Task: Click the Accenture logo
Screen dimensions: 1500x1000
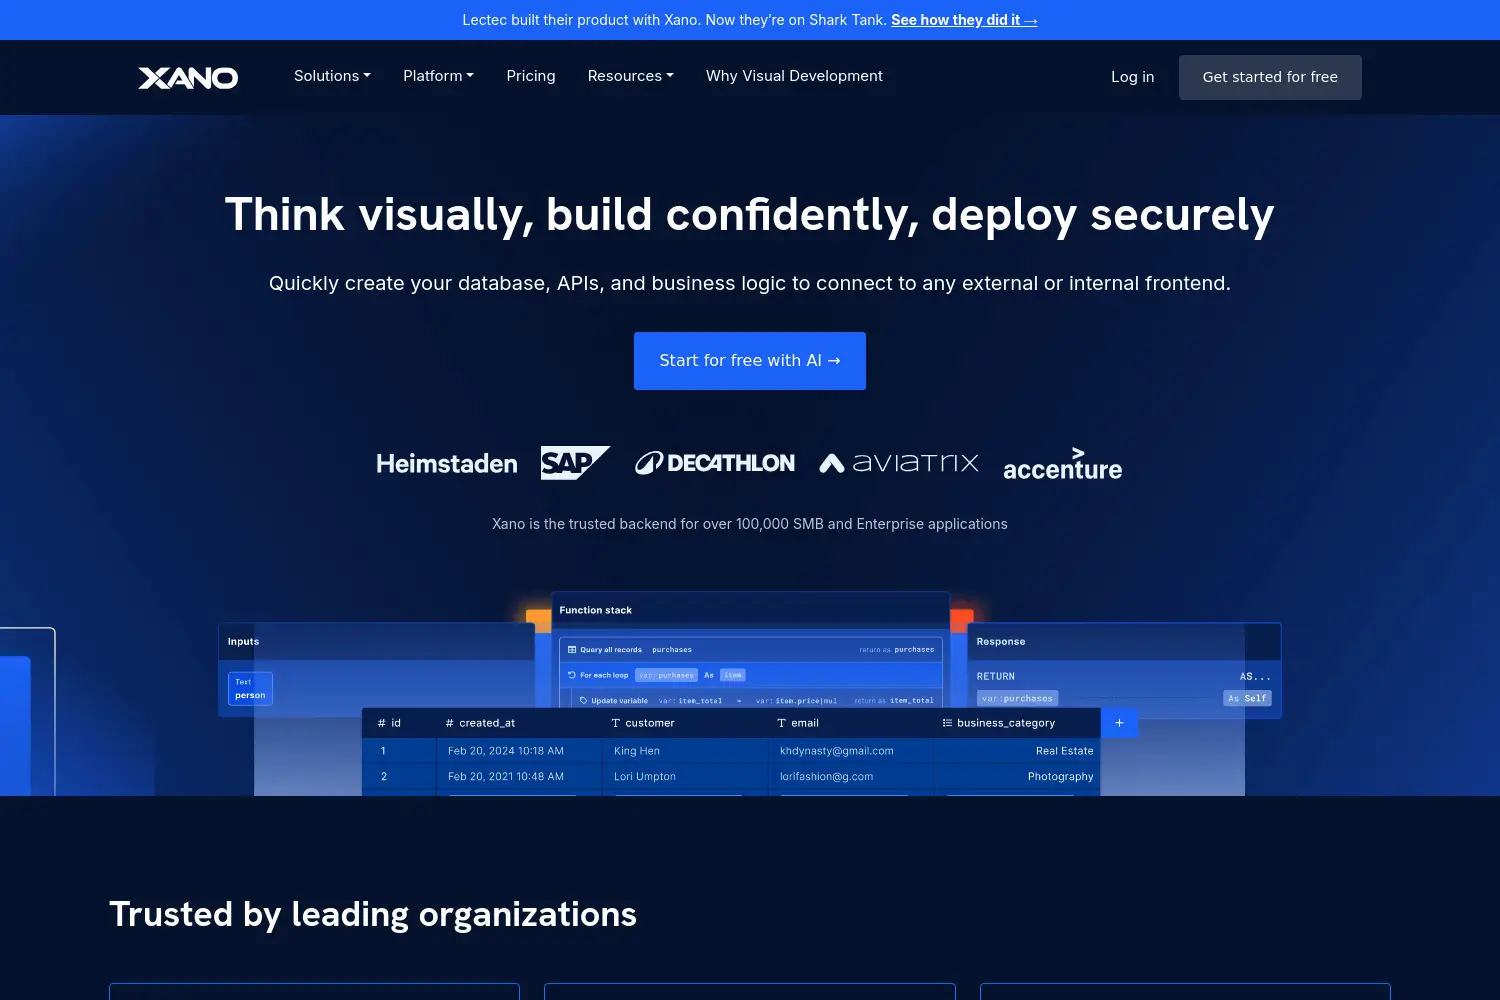Action: tap(1062, 465)
